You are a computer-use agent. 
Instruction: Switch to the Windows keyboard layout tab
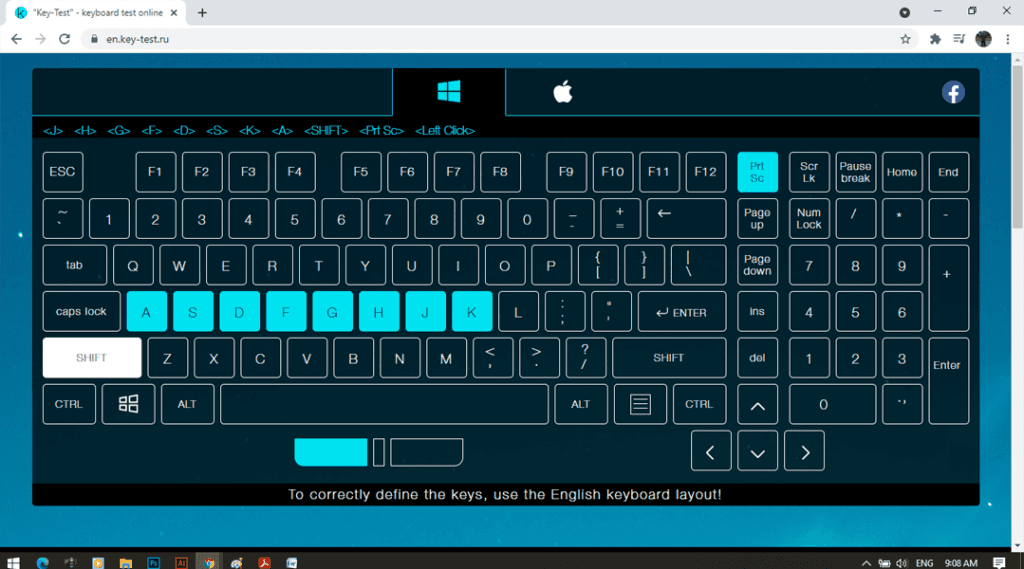tap(449, 92)
